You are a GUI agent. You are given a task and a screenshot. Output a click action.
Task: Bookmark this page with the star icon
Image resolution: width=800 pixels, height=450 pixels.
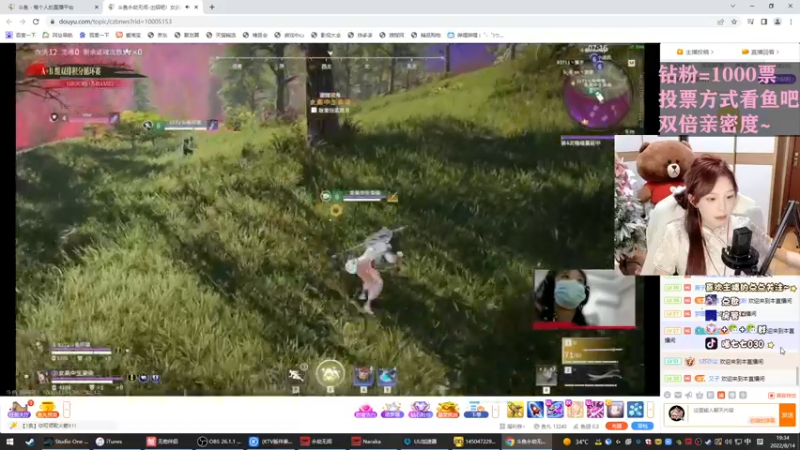coord(734,21)
